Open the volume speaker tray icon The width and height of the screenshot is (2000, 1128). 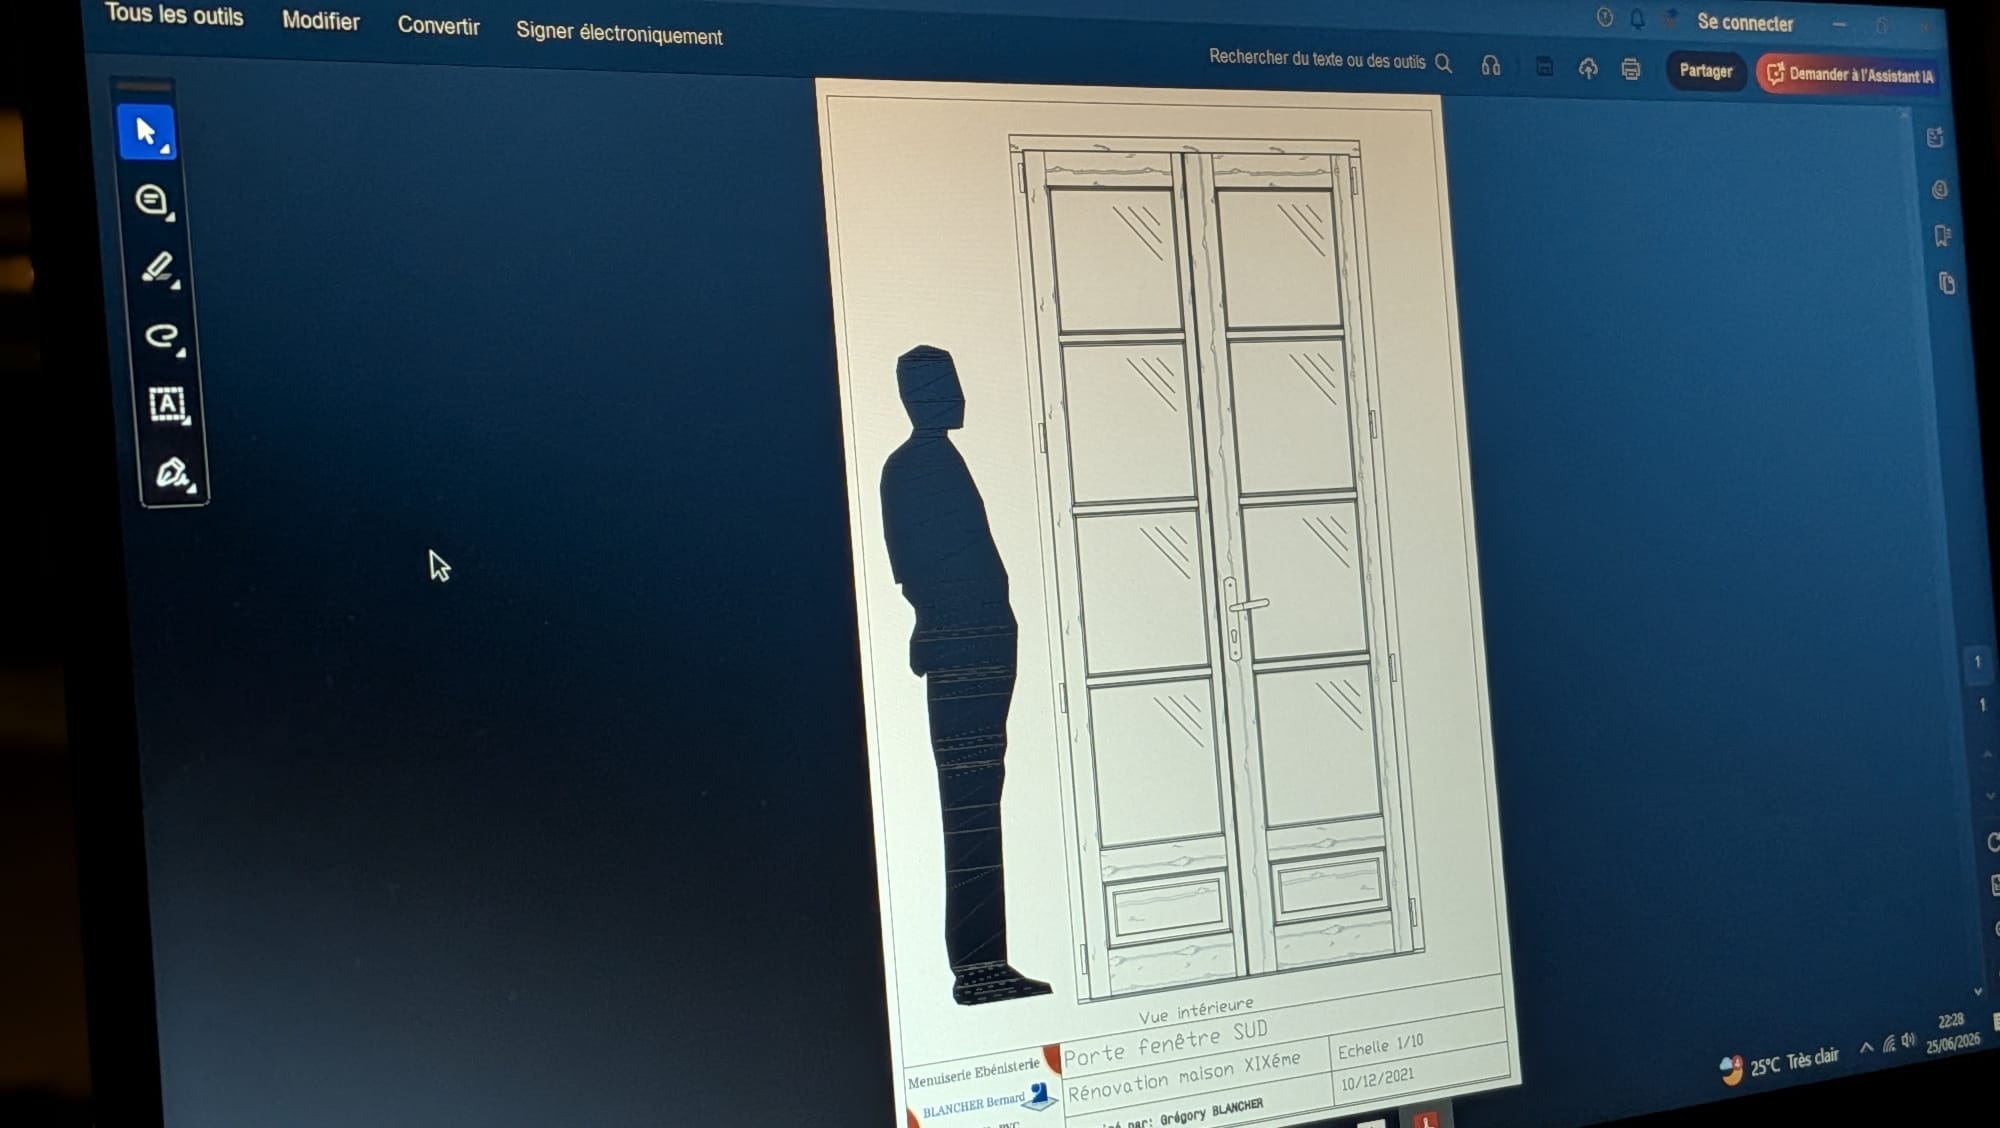(x=1908, y=1040)
